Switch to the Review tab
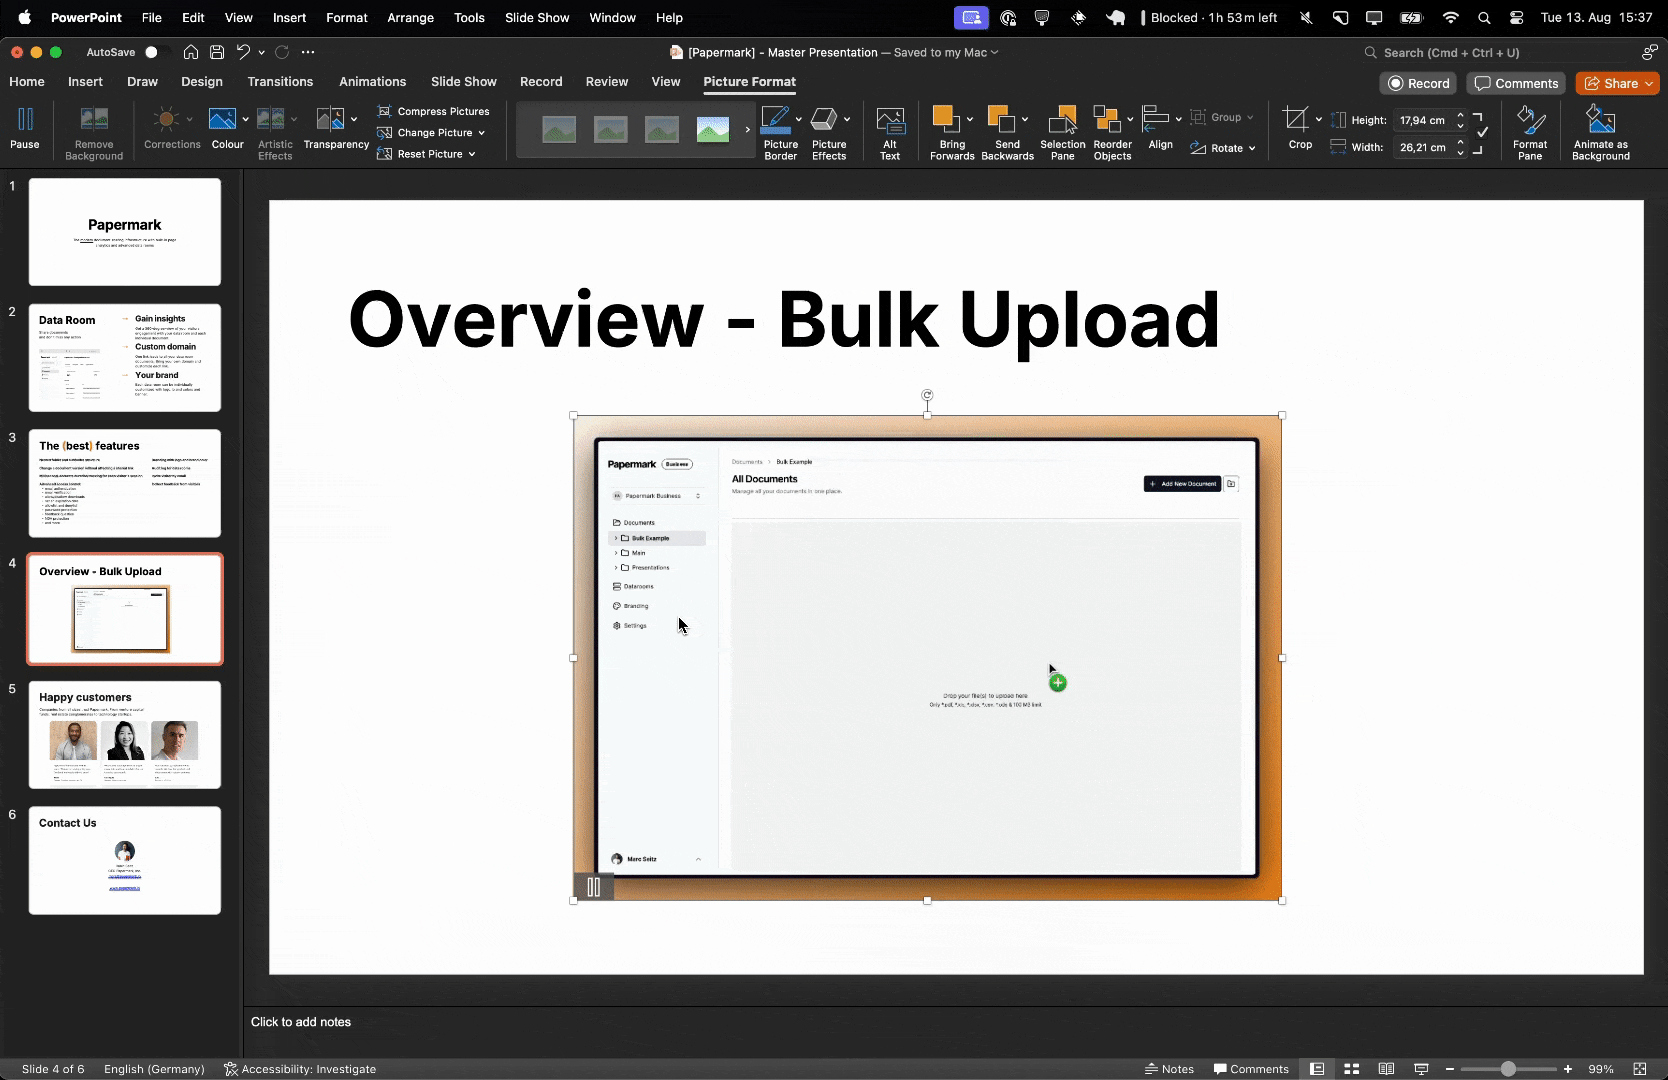Screen dimensions: 1668x1080 [x=607, y=82]
